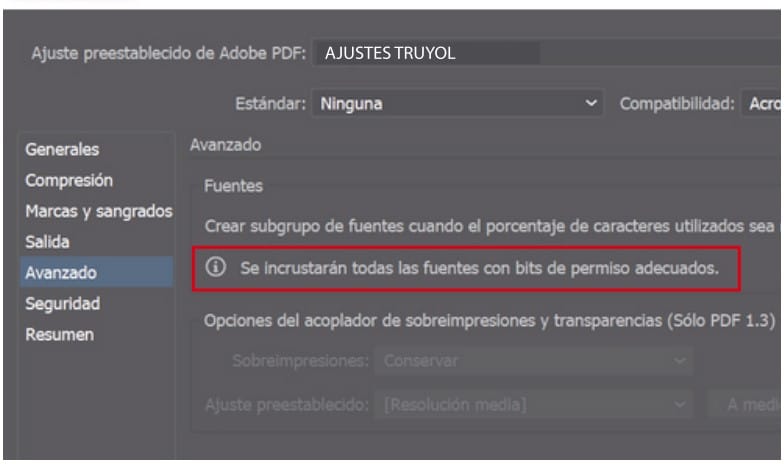Image resolution: width=784 pixels, height=464 pixels.
Task: Select the highlighted Avanzado sidebar item
Action: point(62,272)
